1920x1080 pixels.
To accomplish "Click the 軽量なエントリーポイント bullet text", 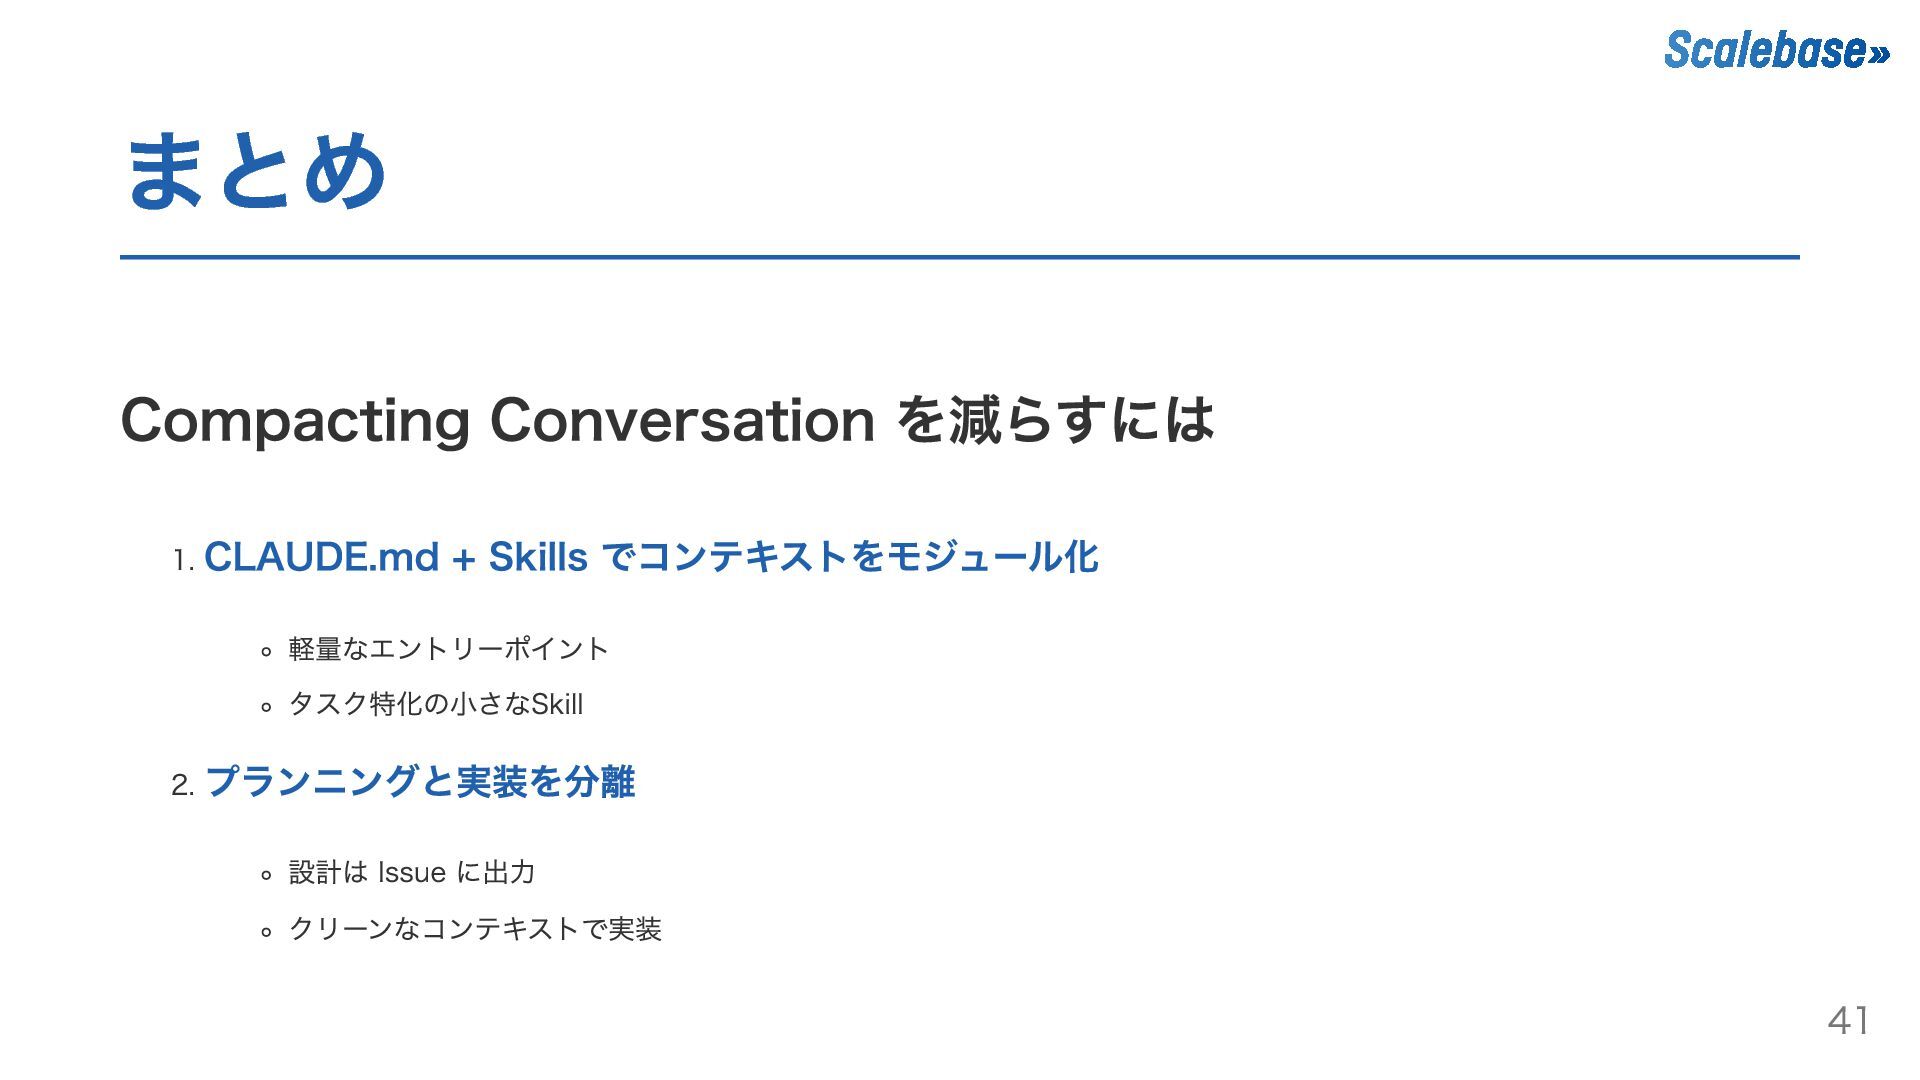I will [448, 649].
